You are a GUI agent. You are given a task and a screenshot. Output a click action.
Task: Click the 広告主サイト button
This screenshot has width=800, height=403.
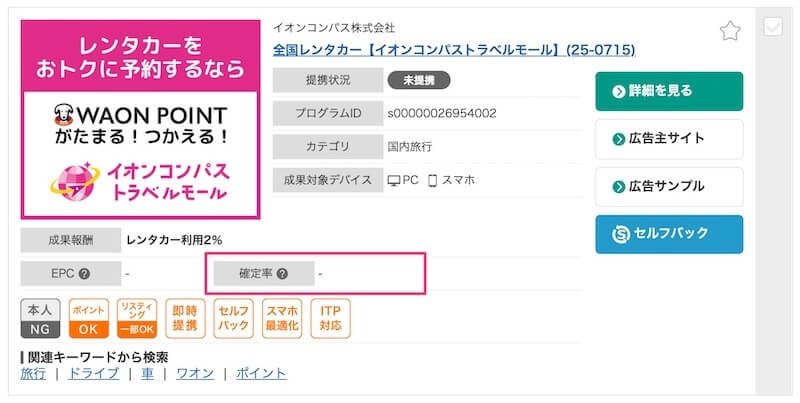point(669,139)
